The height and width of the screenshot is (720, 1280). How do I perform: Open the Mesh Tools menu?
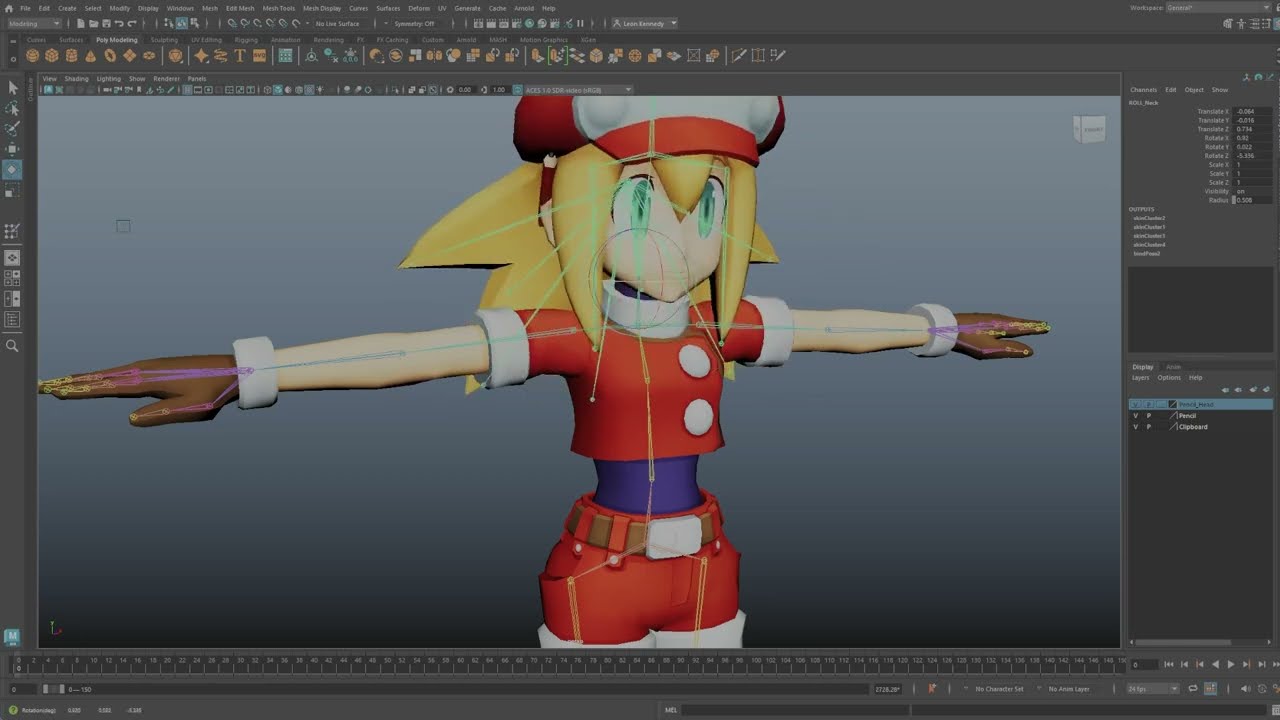point(279,8)
